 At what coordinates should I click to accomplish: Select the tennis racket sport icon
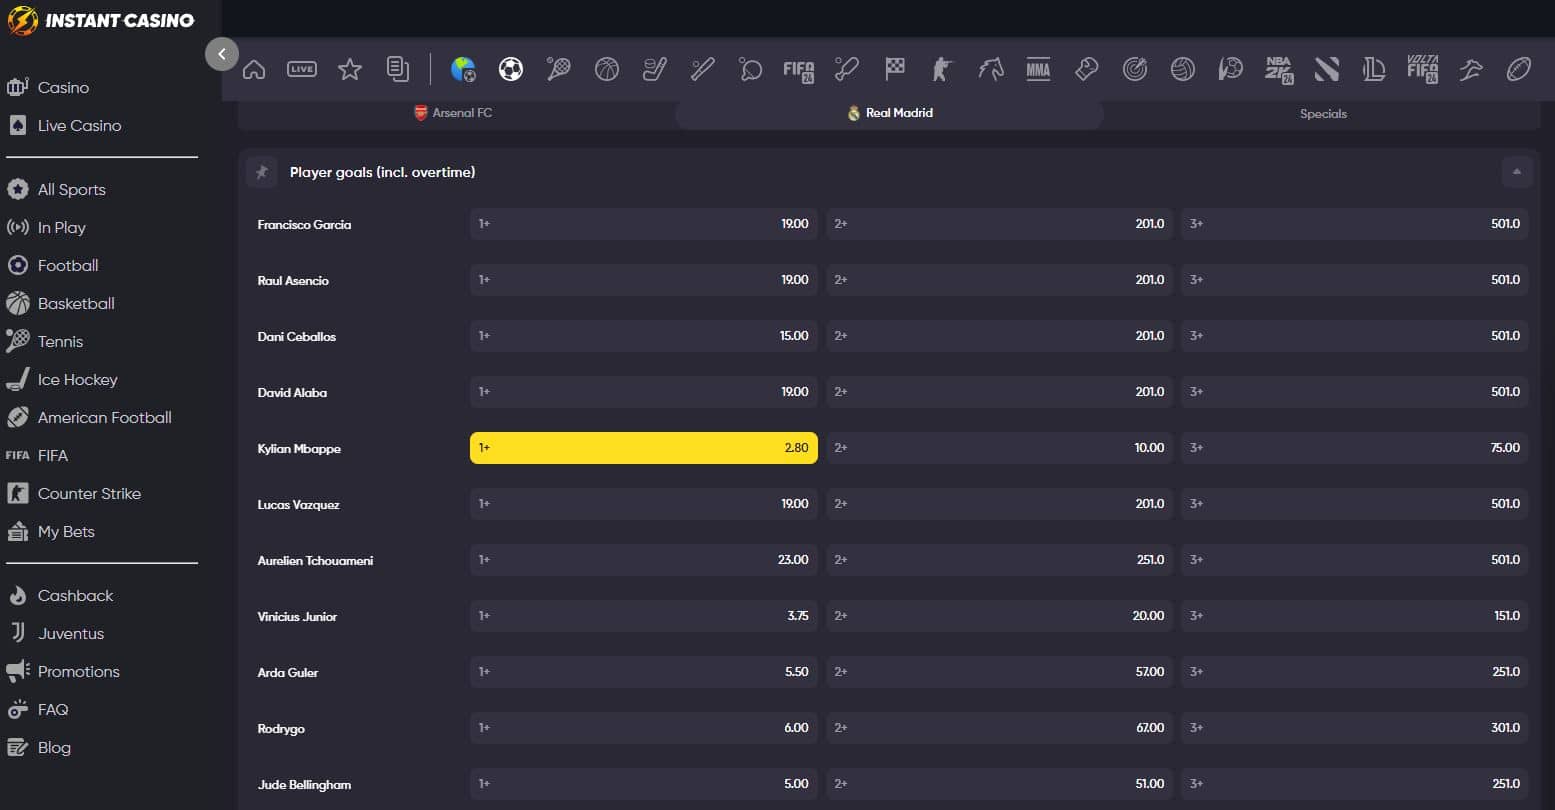(x=559, y=69)
